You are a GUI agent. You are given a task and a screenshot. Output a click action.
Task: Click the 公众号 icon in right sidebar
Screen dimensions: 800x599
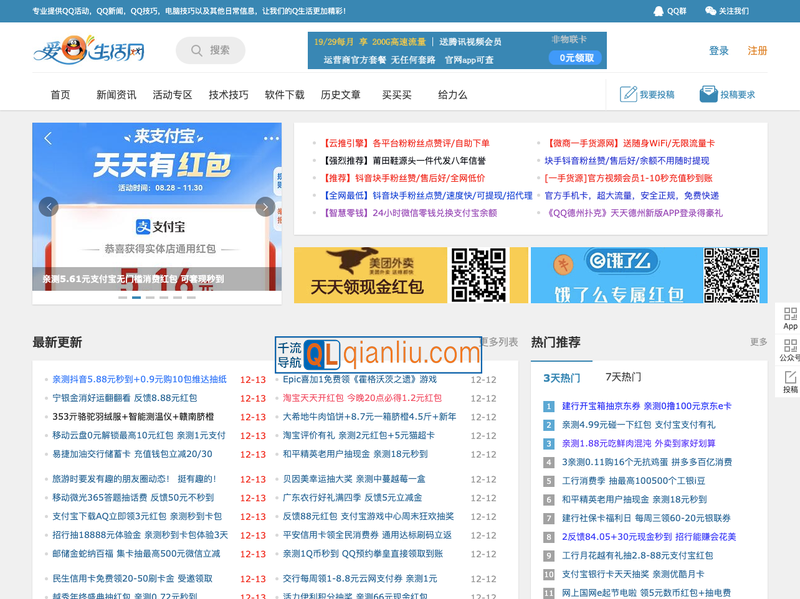coord(790,344)
